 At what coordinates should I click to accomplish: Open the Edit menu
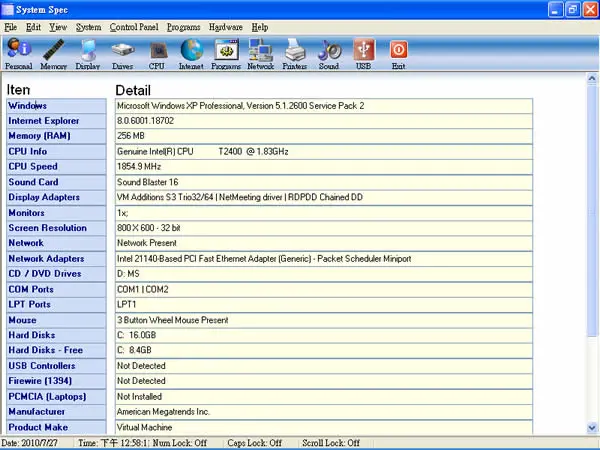pos(33,27)
